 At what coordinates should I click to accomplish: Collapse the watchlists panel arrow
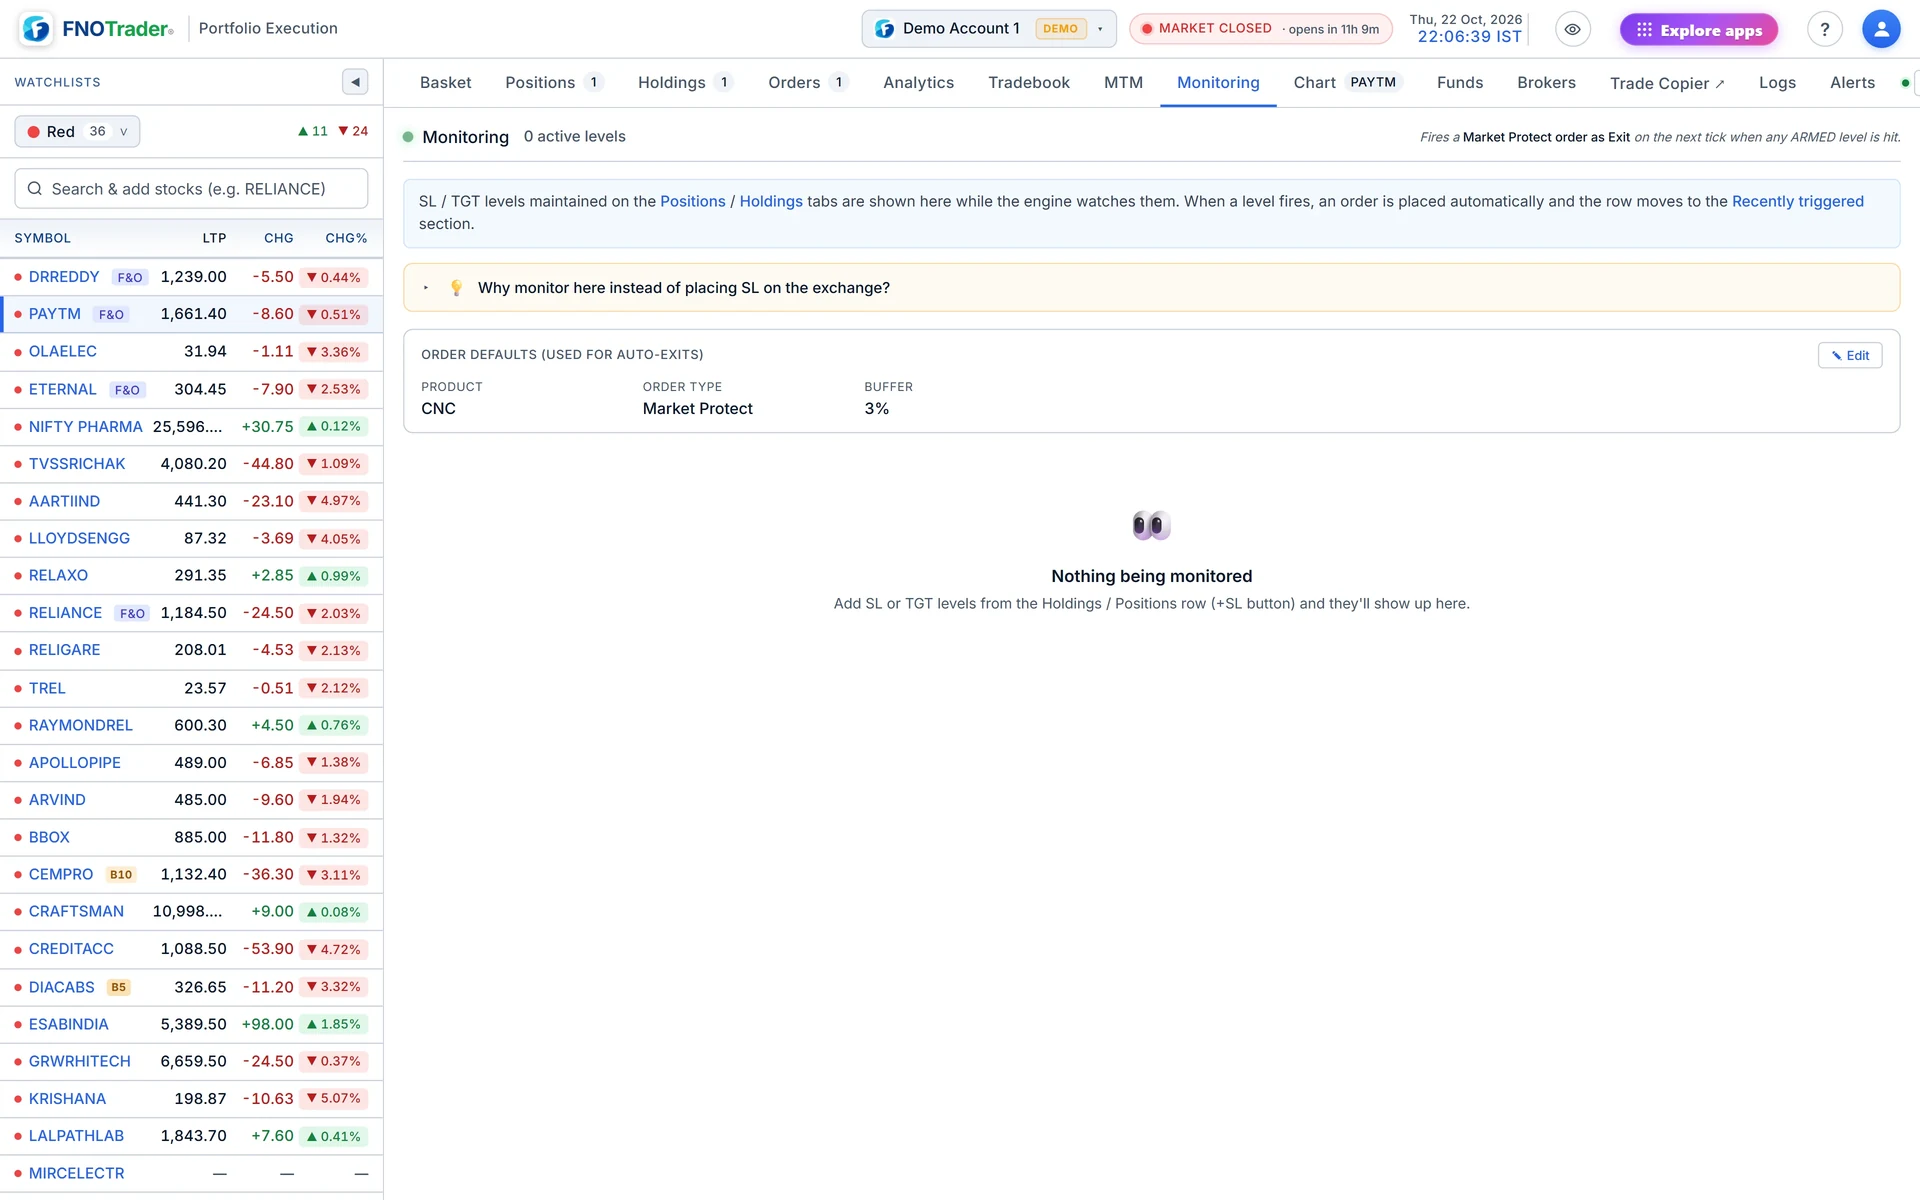tap(355, 82)
